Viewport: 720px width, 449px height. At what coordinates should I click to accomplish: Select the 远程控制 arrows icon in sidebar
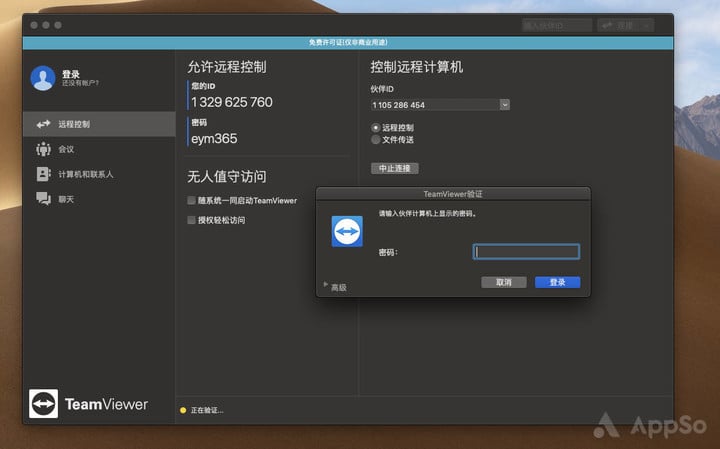pyautogui.click(x=43, y=124)
